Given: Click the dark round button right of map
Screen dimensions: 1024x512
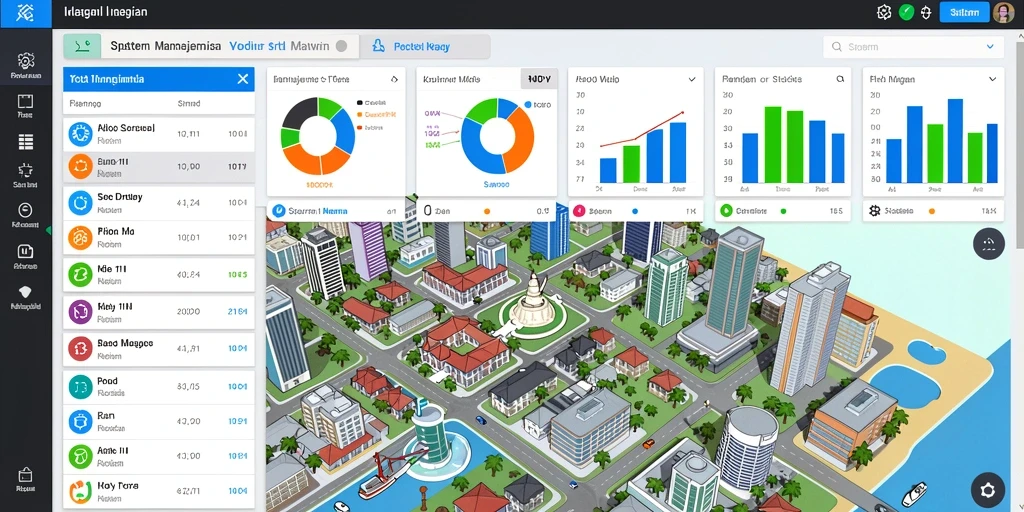Looking at the screenshot, I should (x=988, y=244).
